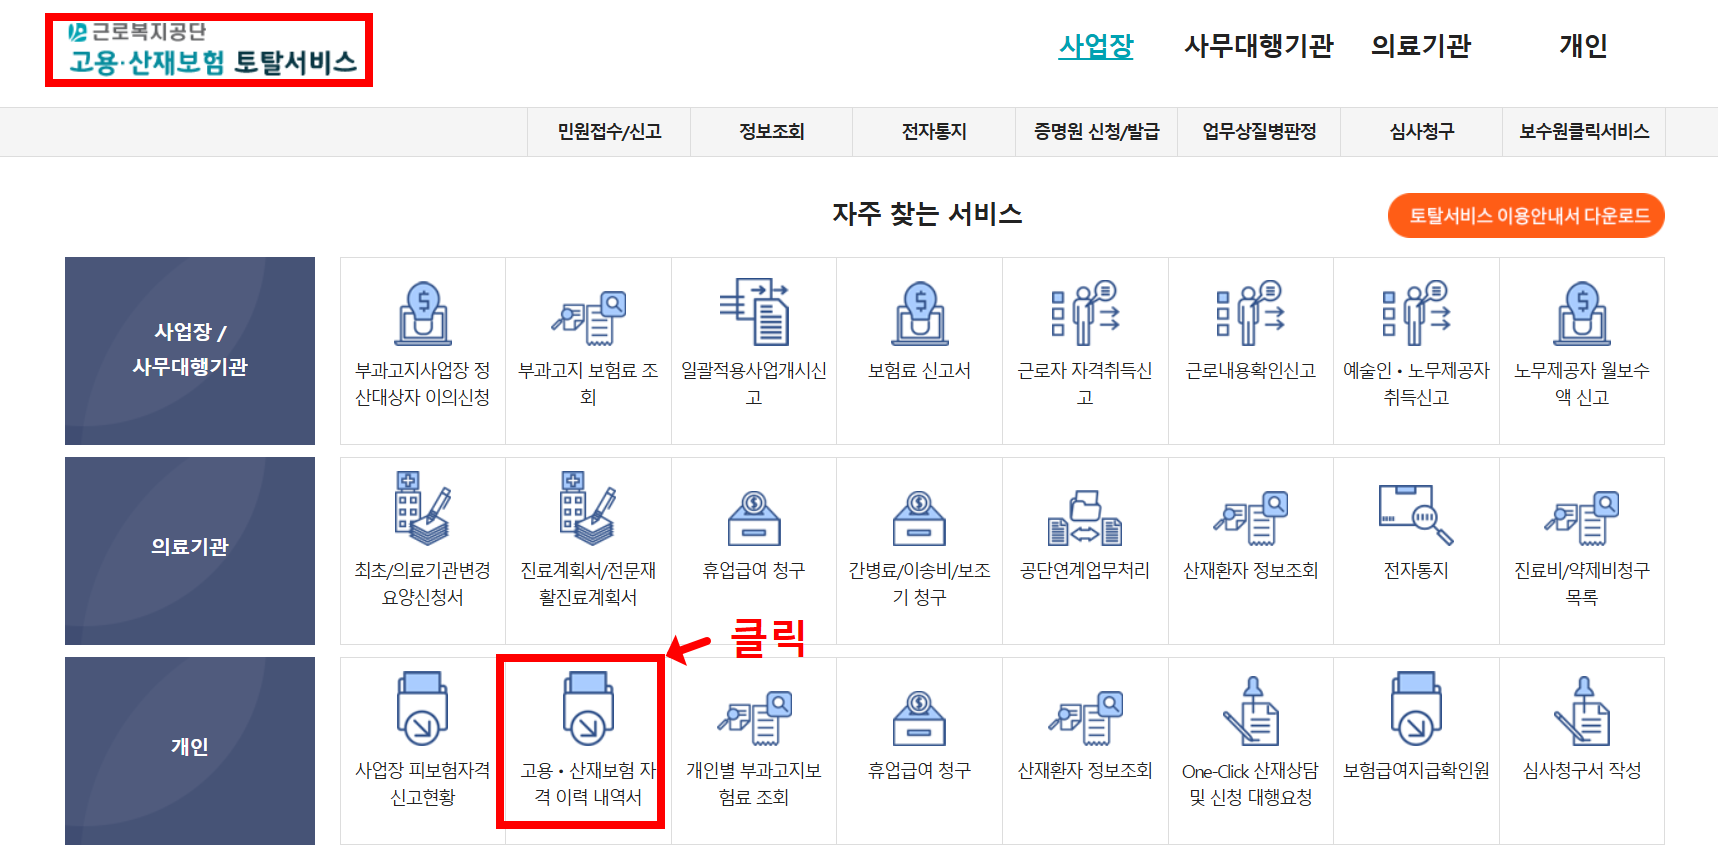Click 고용·산재보험 자격 이력 내역서 icon
The width and height of the screenshot is (1718, 861).
coord(588,708)
